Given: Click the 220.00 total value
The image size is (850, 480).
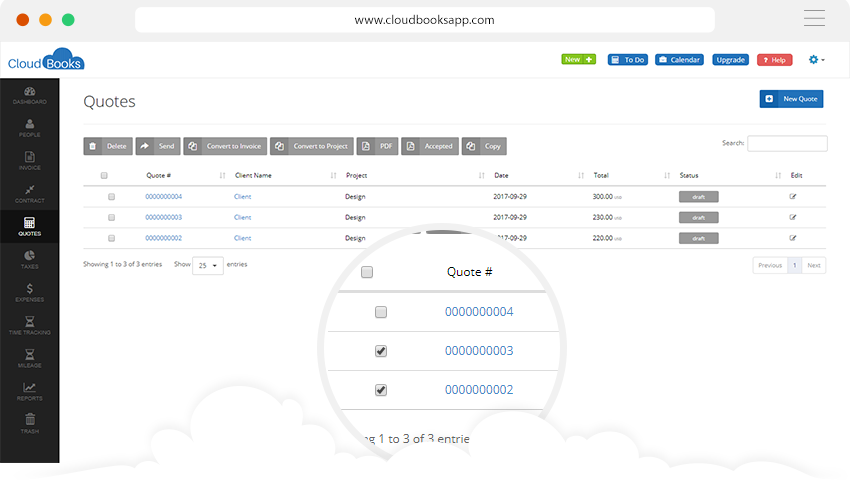Looking at the screenshot, I should [x=603, y=238].
